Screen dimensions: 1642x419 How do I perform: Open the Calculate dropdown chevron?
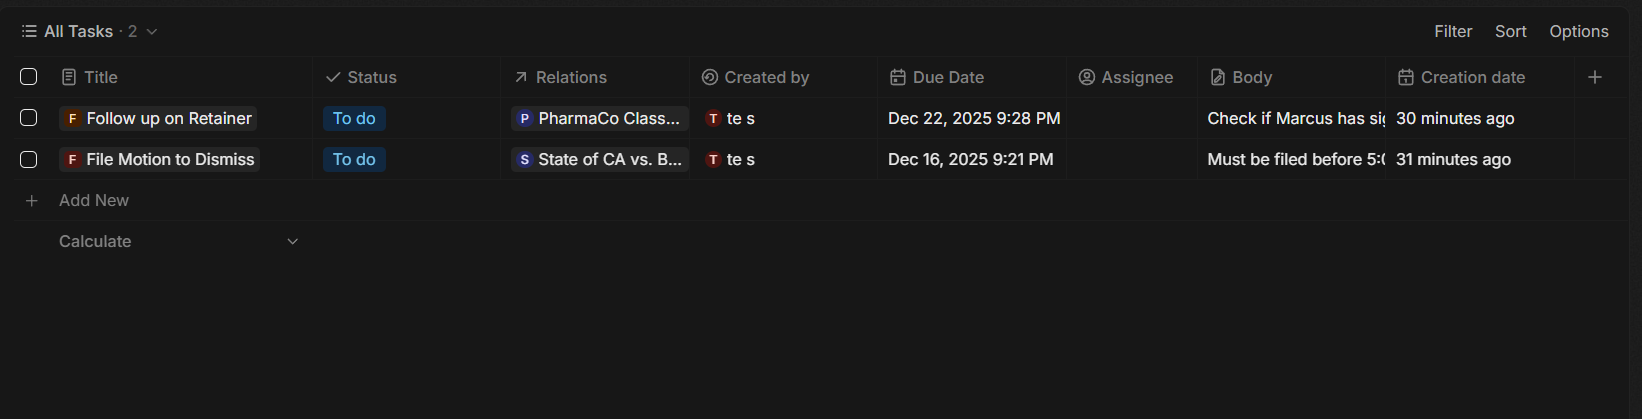point(292,241)
